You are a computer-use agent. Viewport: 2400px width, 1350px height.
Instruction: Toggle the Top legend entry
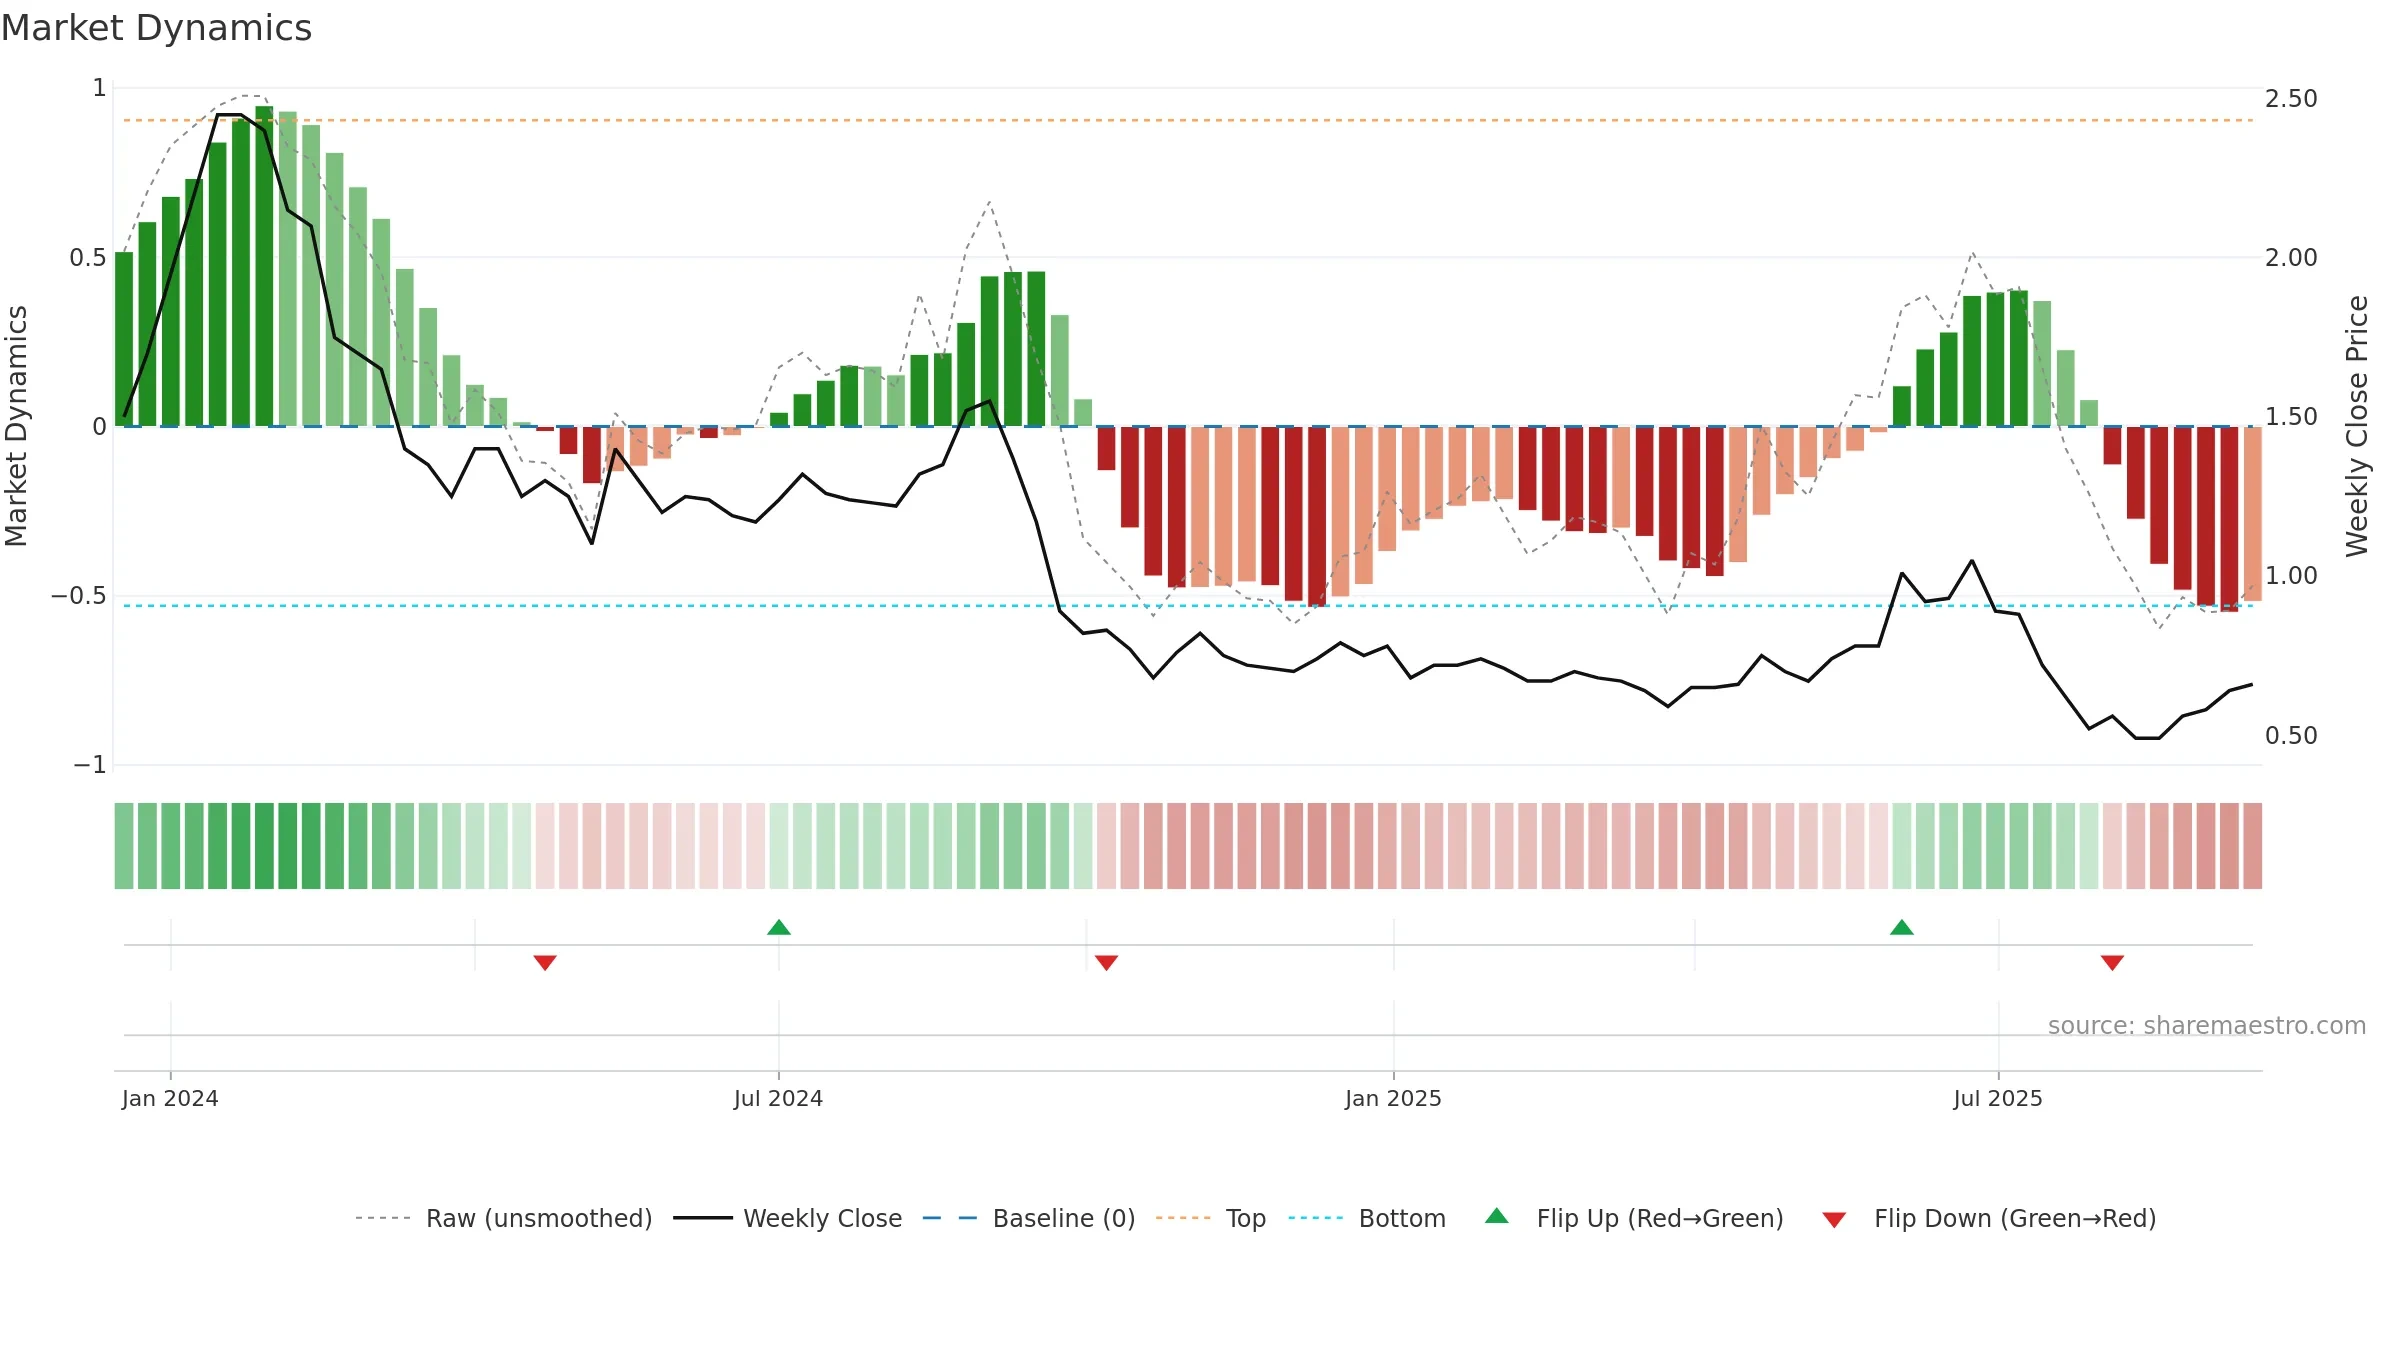coord(1211,1218)
